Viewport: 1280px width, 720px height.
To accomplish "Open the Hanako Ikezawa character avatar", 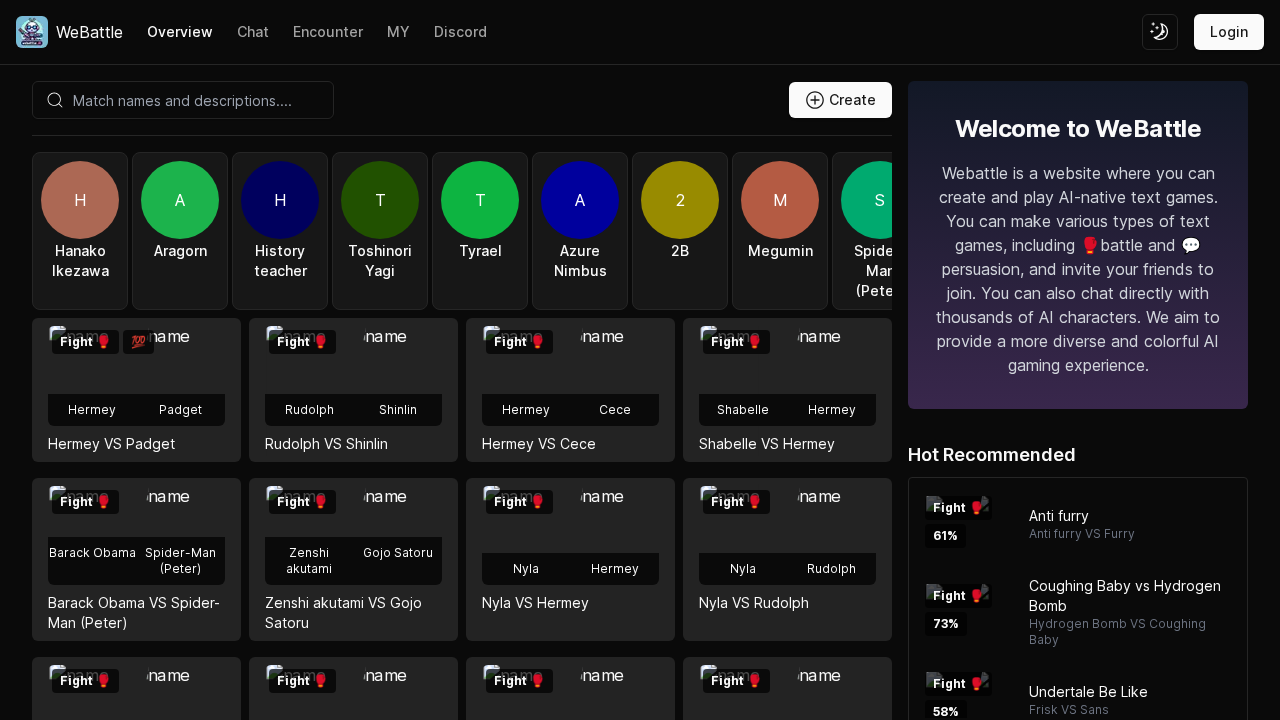I will click(80, 200).
